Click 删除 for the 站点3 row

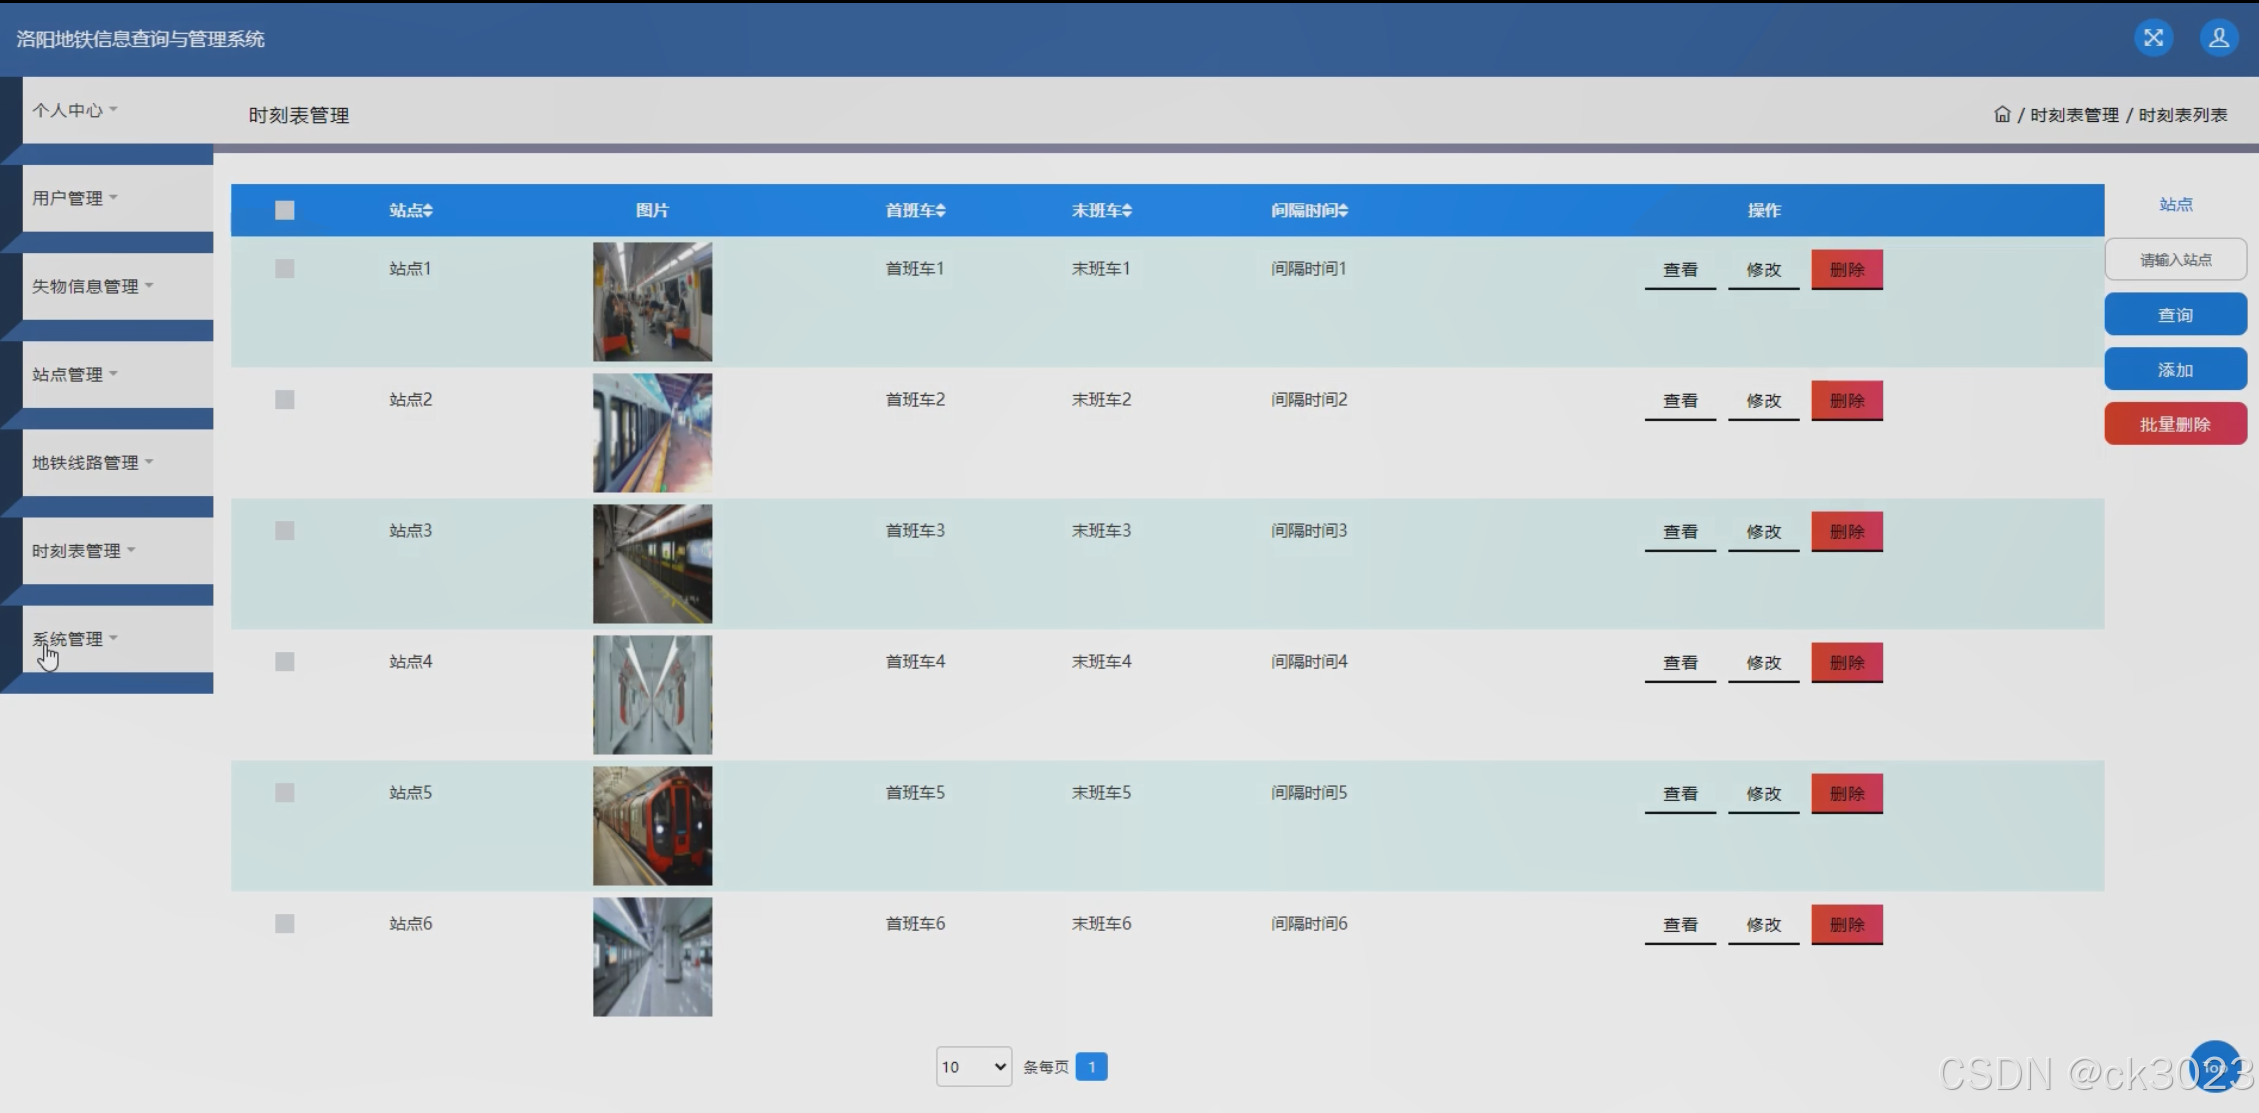1846,532
